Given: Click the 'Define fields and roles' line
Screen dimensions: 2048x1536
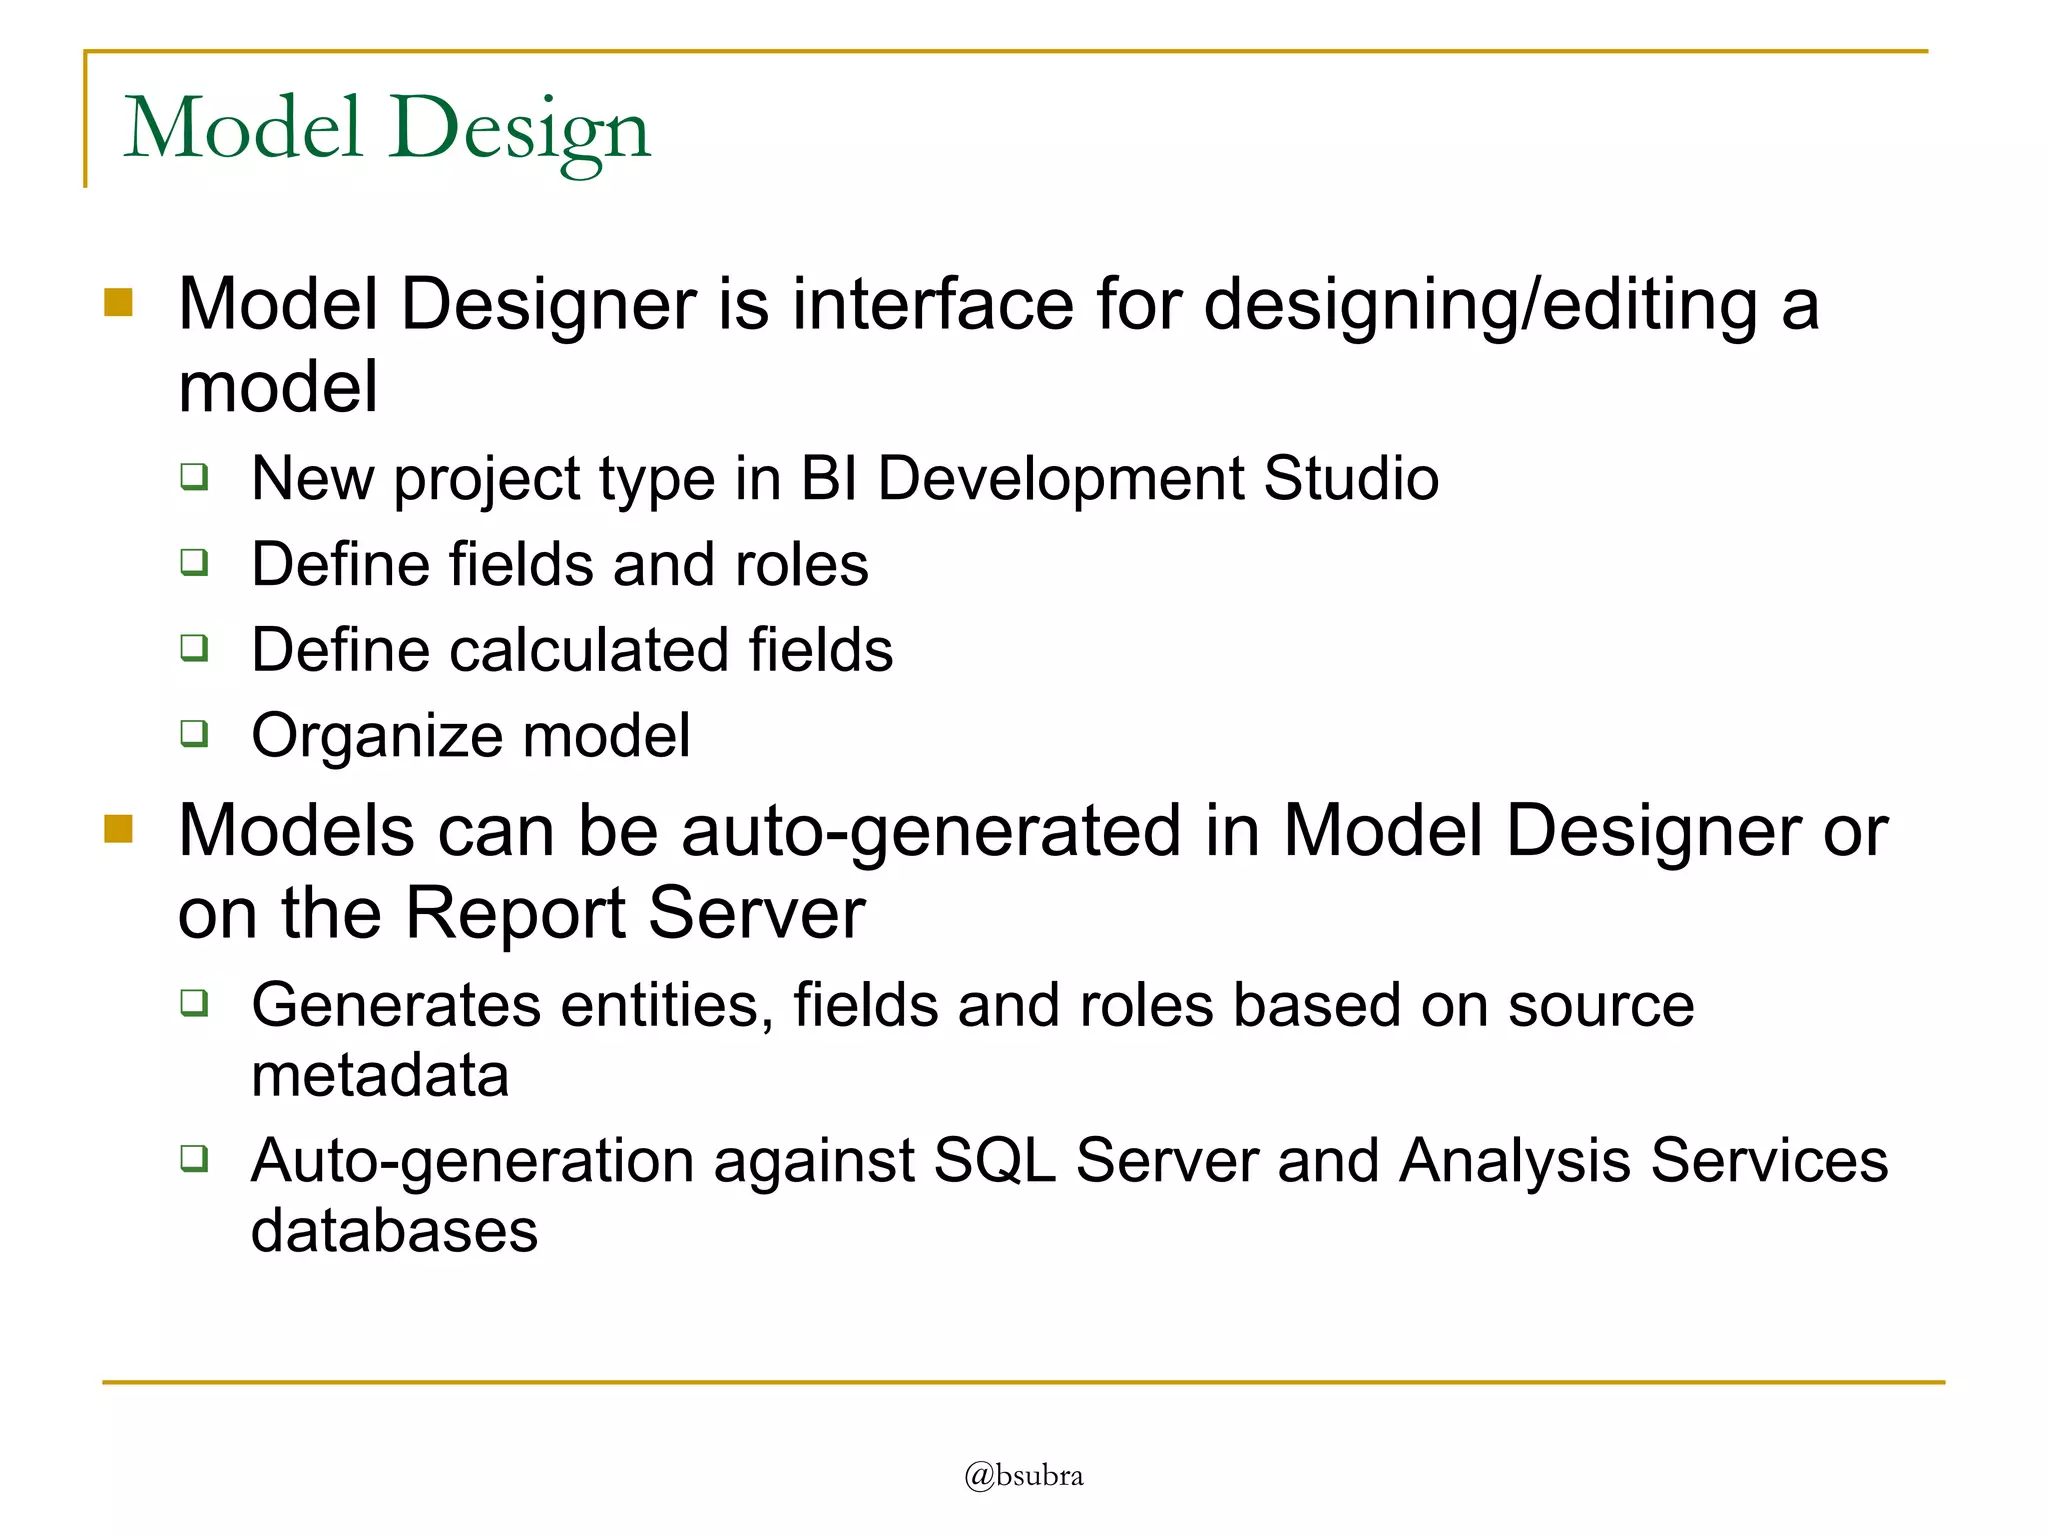Looking at the screenshot, I should pos(560,564).
